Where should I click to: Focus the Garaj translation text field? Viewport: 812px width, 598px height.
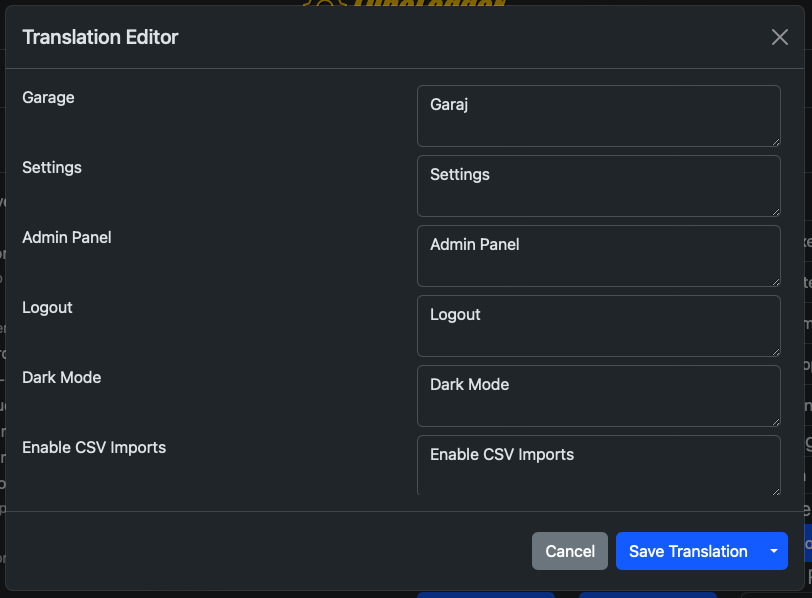click(x=598, y=115)
